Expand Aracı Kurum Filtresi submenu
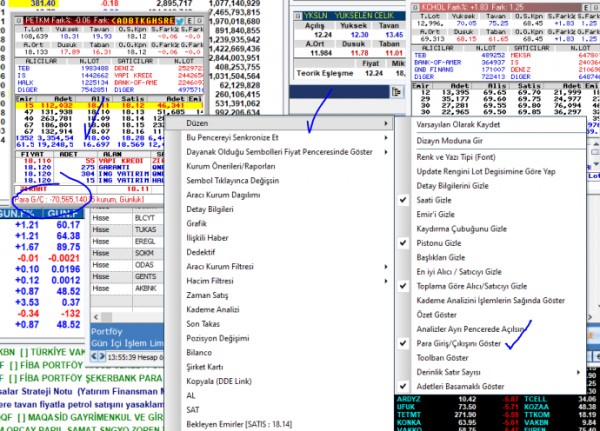 pyautogui.click(x=278, y=266)
